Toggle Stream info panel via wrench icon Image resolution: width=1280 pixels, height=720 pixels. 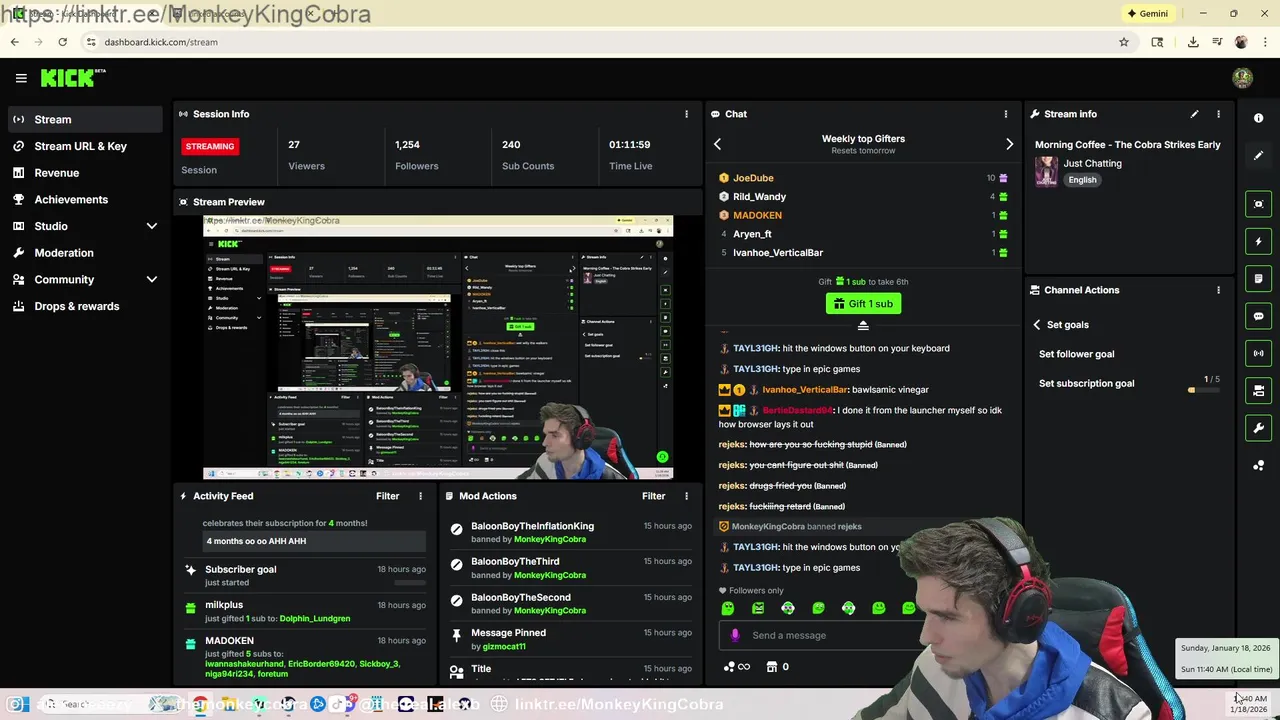pos(1259,428)
